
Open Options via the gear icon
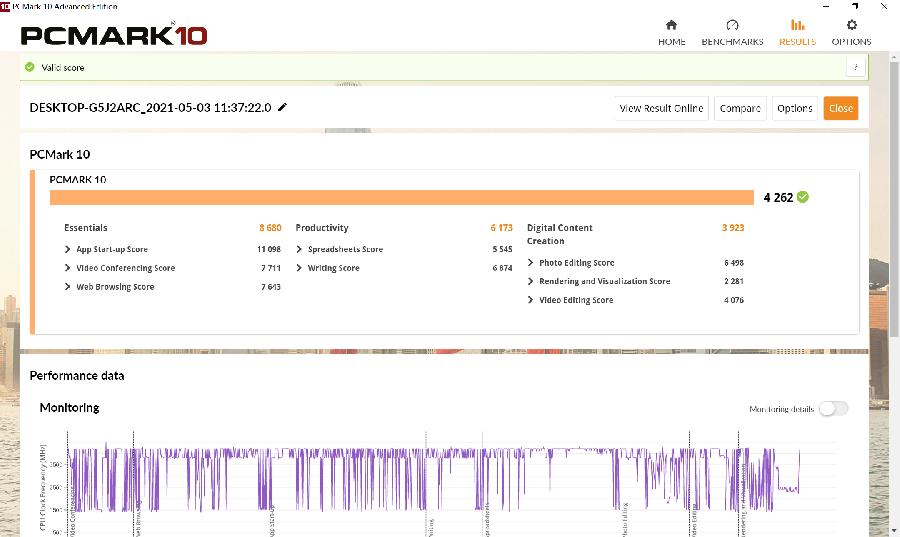851,25
